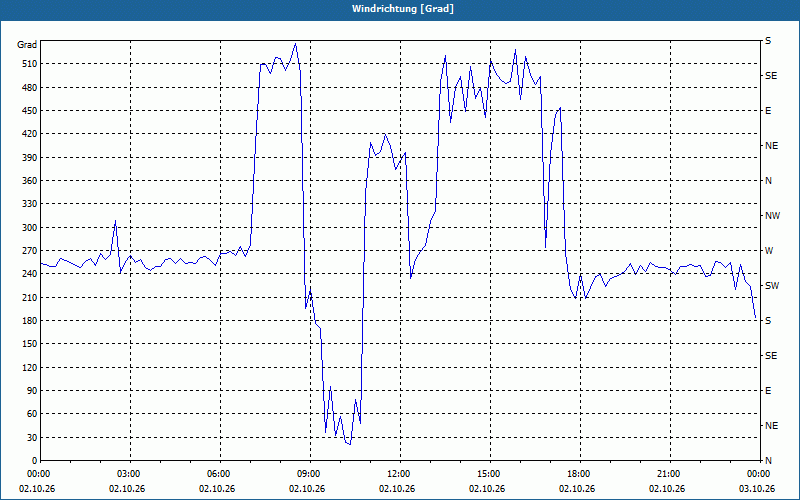This screenshot has width=800, height=500.
Task: Select the "12:00" time label
Action: 398,474
